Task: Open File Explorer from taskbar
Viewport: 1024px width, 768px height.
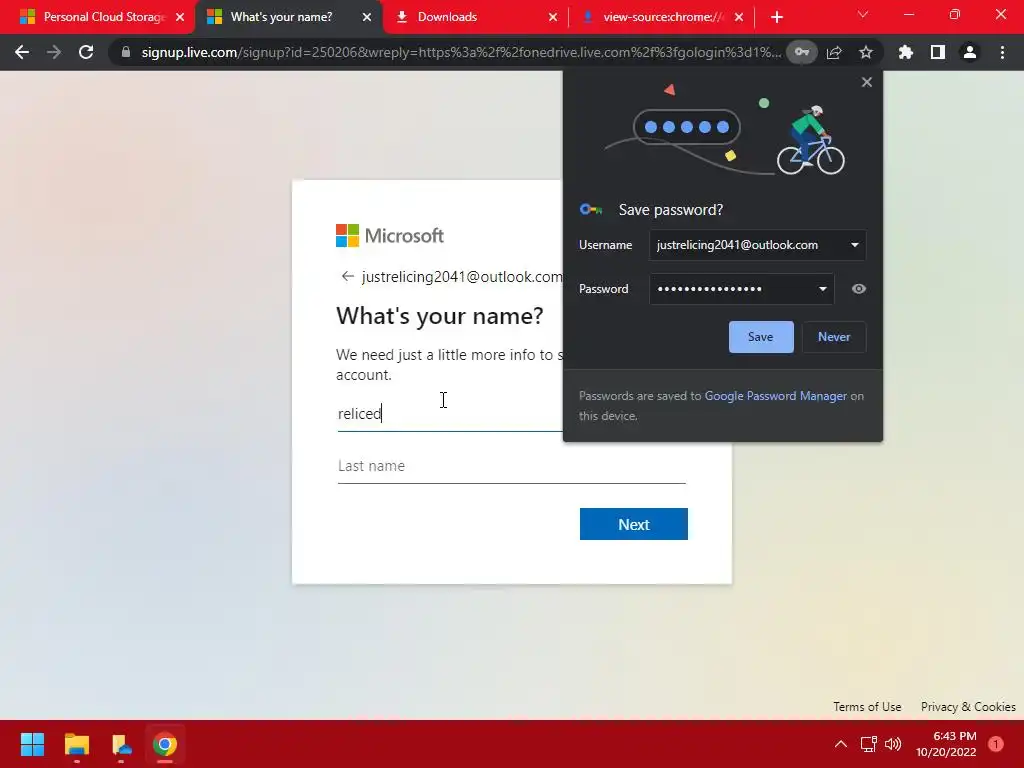Action: (x=76, y=744)
